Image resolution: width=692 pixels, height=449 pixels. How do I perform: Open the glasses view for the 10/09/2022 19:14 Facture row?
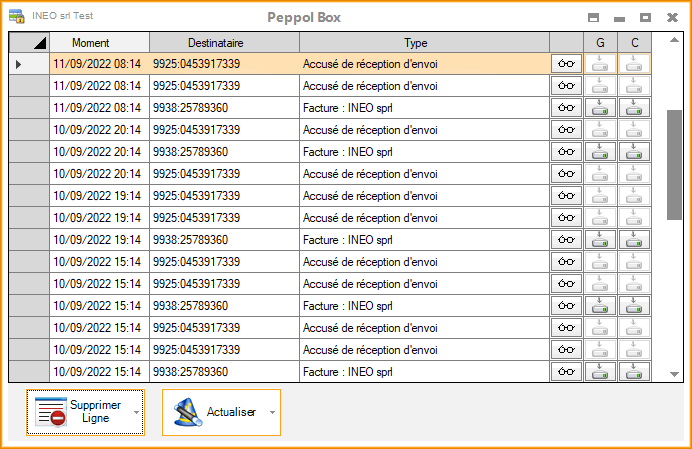[x=566, y=240]
